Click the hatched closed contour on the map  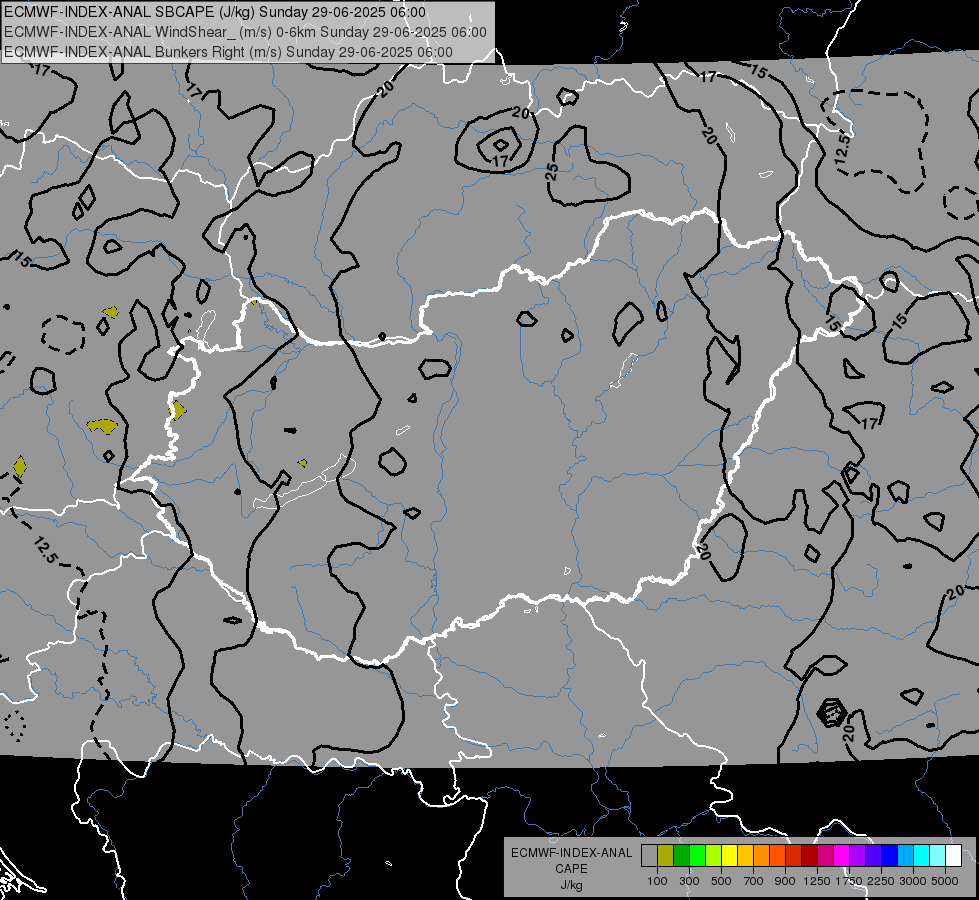(x=831, y=712)
